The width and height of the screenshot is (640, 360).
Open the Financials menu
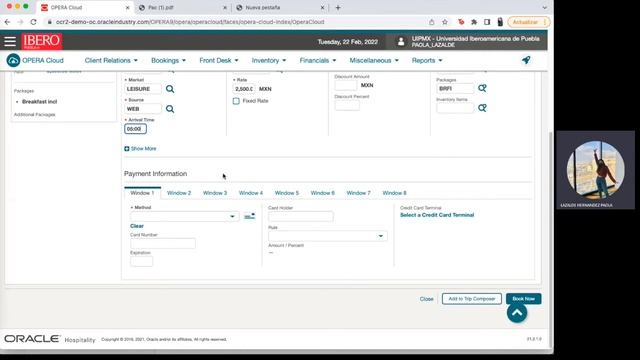coord(318,60)
